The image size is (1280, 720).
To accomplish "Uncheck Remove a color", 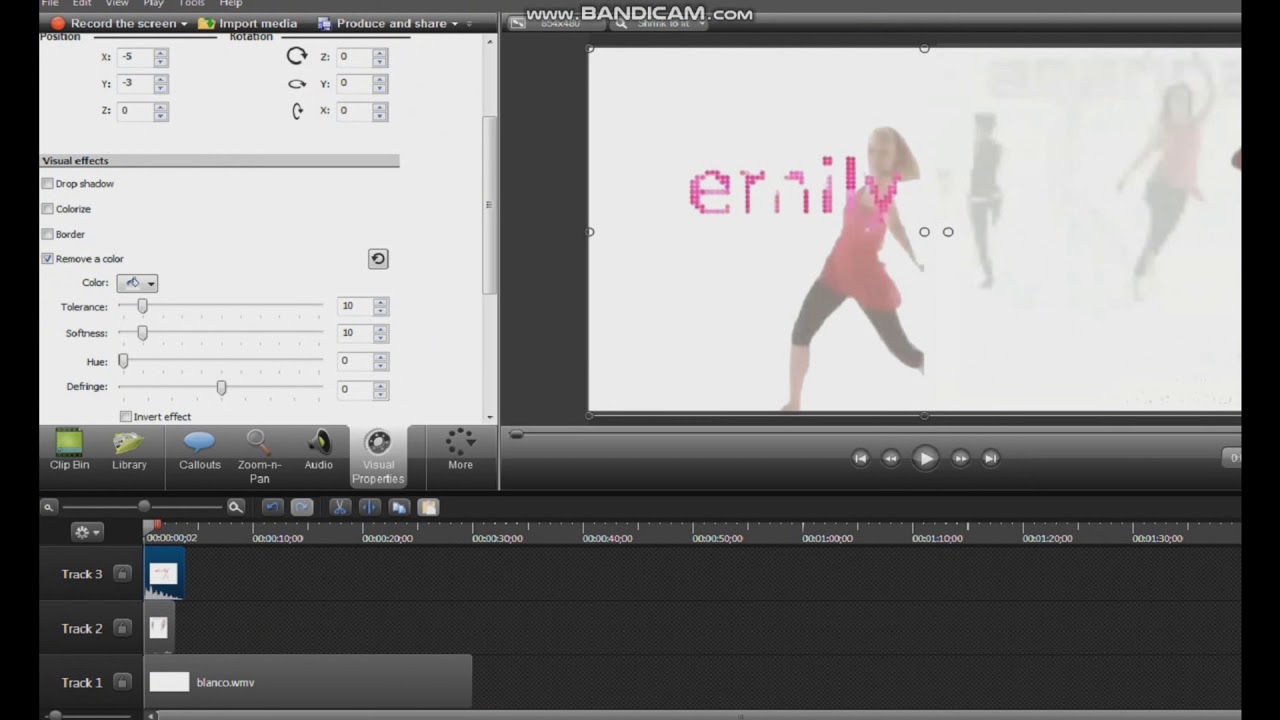I will click(x=47, y=259).
